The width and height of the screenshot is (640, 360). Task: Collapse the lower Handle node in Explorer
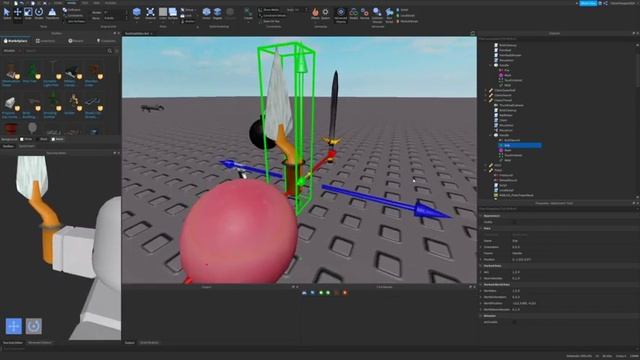point(491,135)
